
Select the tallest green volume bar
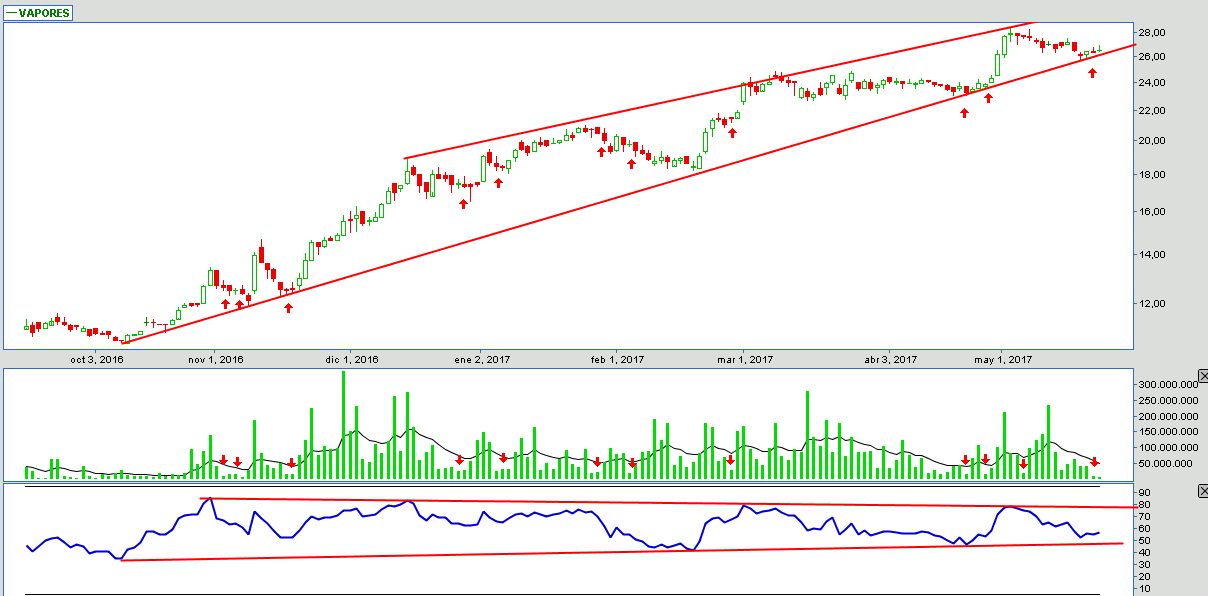(343, 425)
